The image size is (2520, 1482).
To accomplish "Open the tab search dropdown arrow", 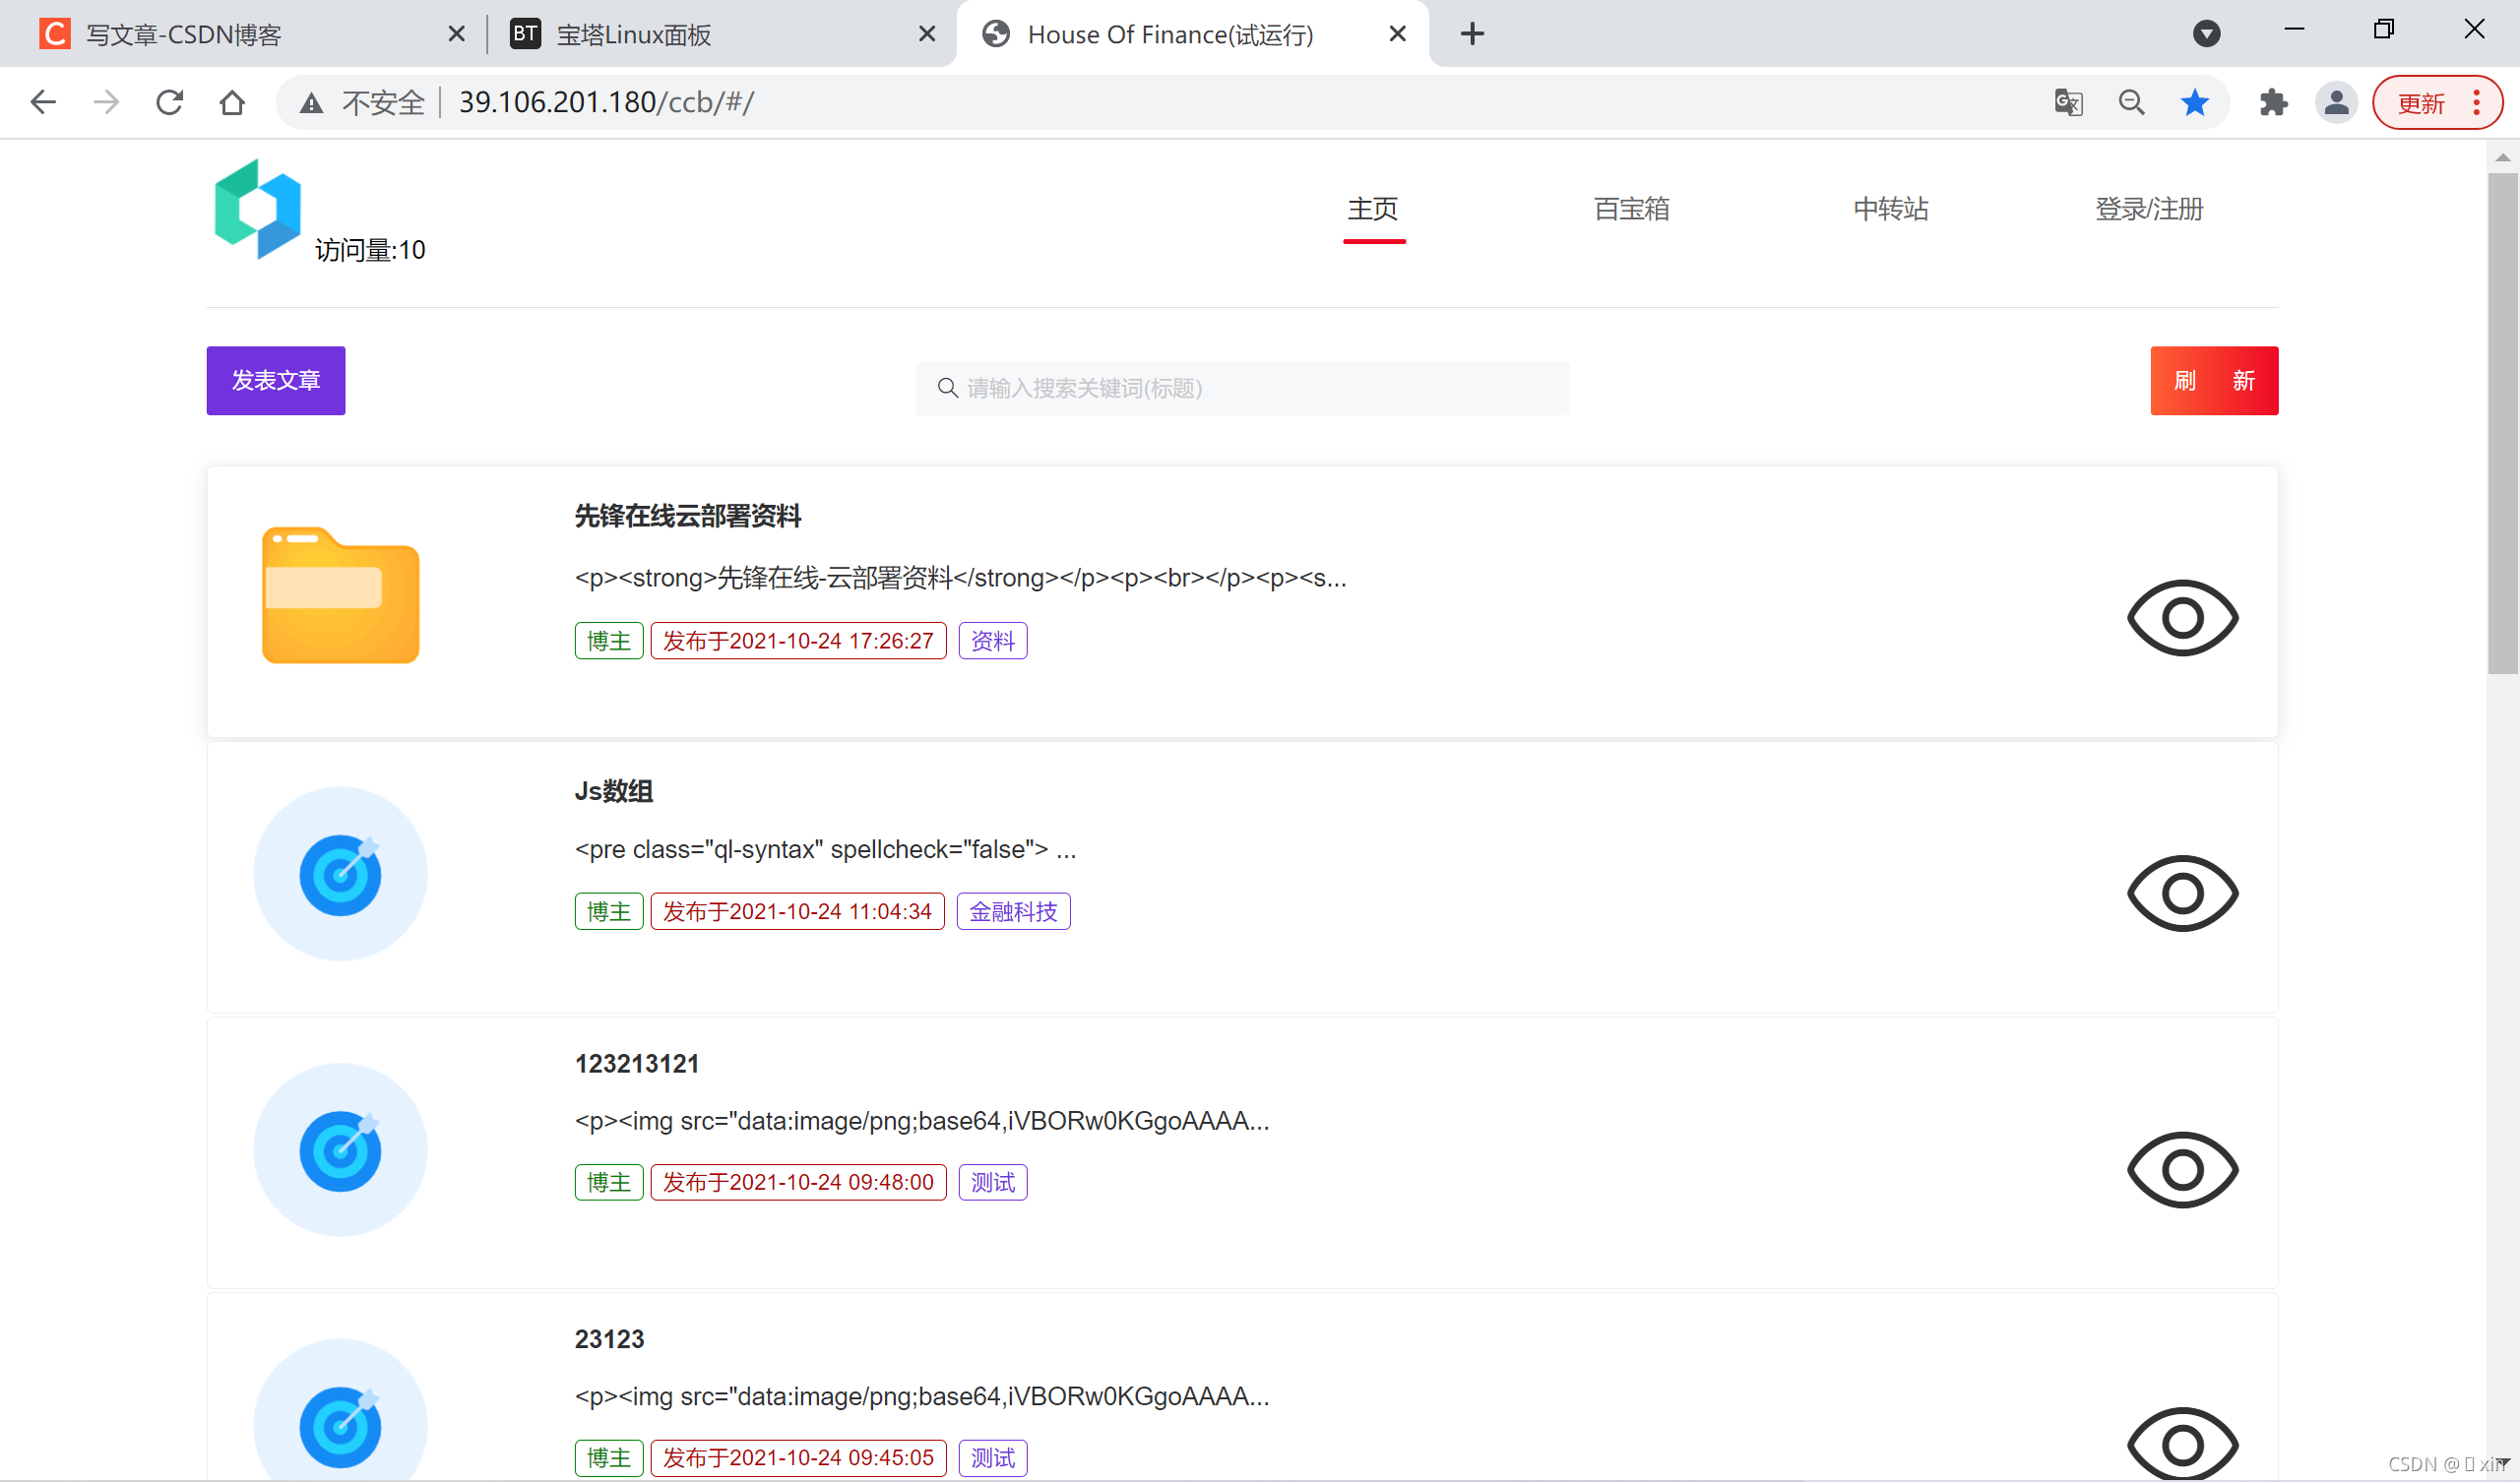I will coord(2206,34).
